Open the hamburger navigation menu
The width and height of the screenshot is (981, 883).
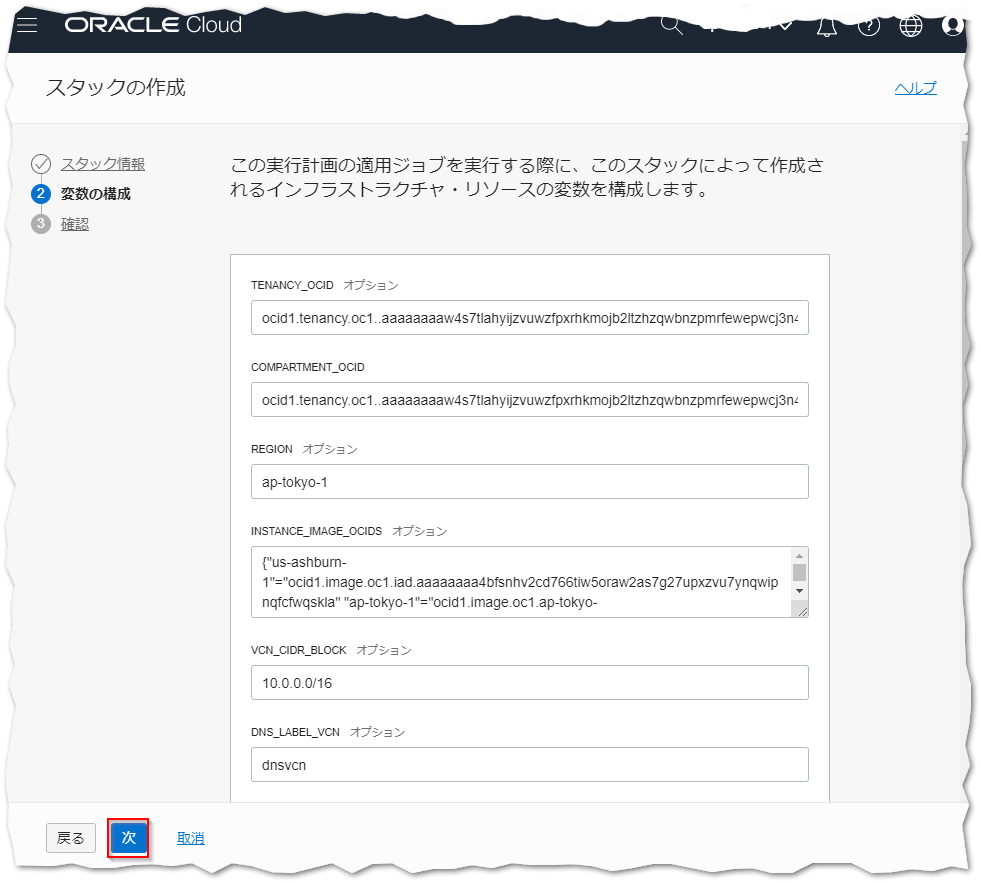click(27, 25)
